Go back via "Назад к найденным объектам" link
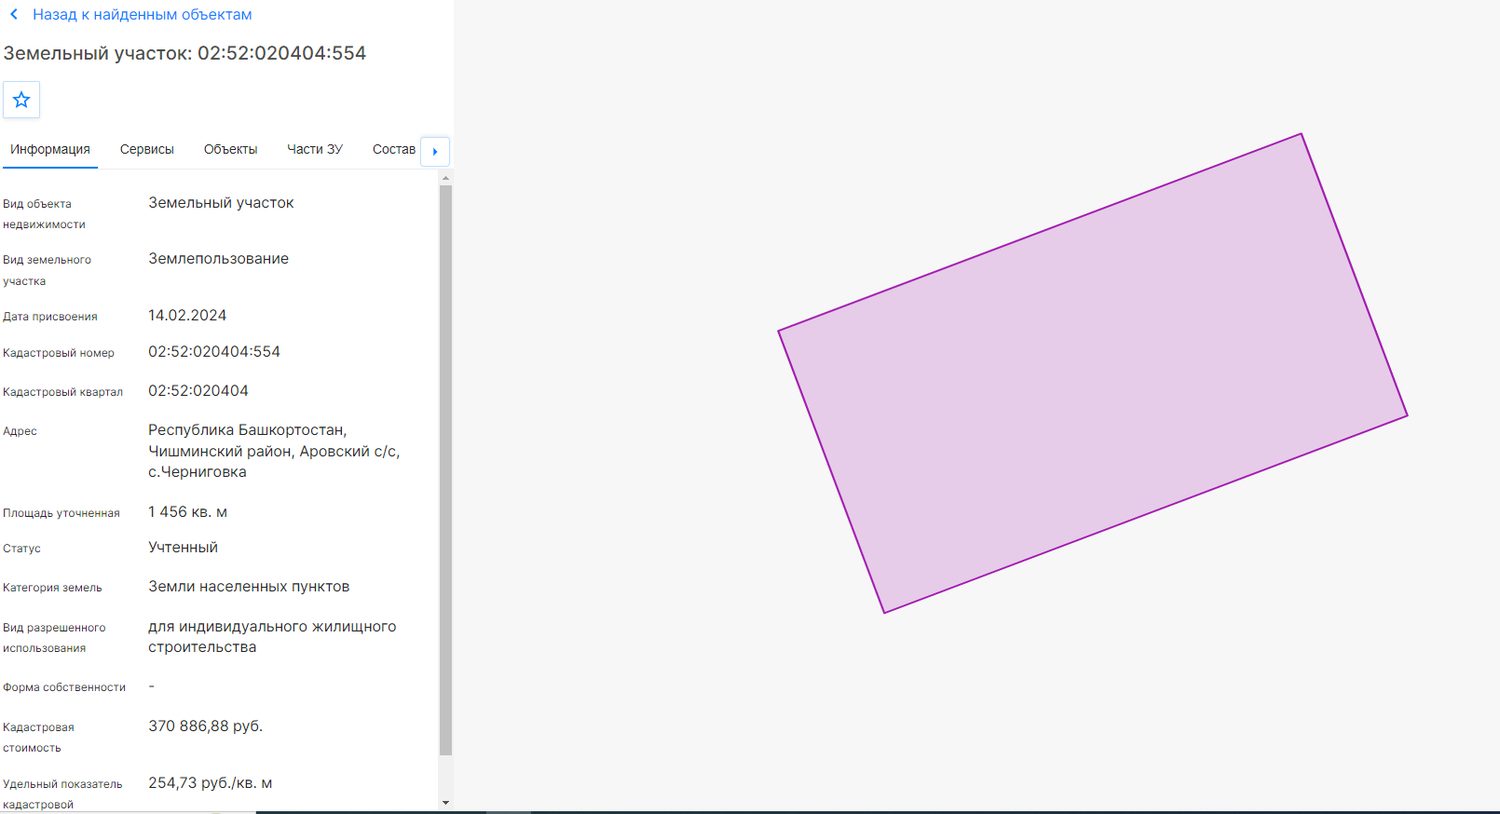This screenshot has width=1500, height=814. 142,15
